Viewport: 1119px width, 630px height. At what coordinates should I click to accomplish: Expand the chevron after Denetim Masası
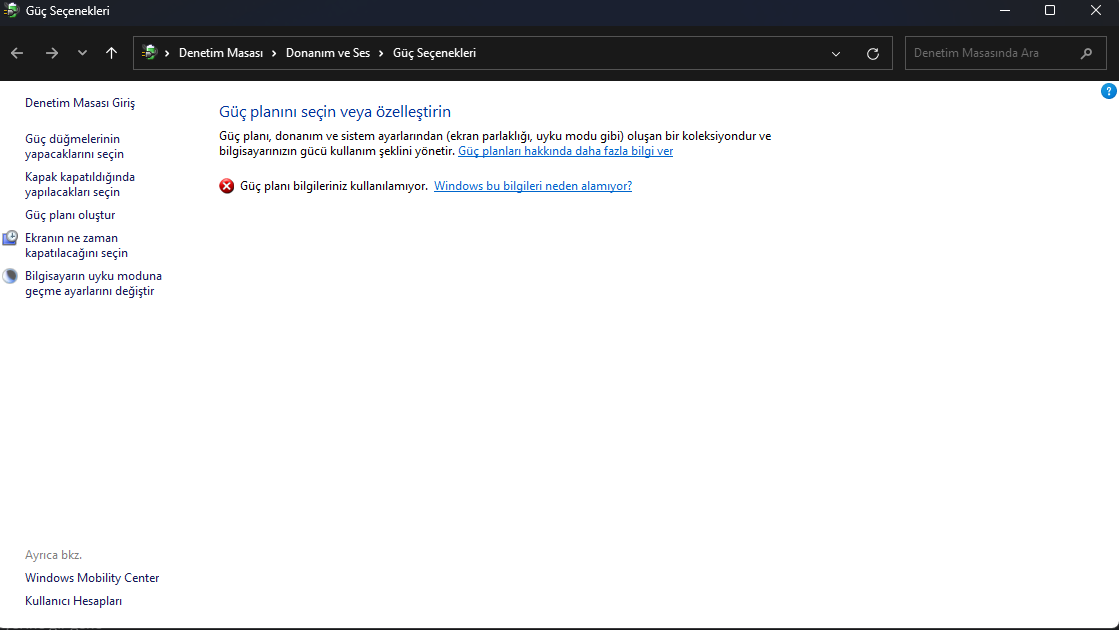coord(274,54)
